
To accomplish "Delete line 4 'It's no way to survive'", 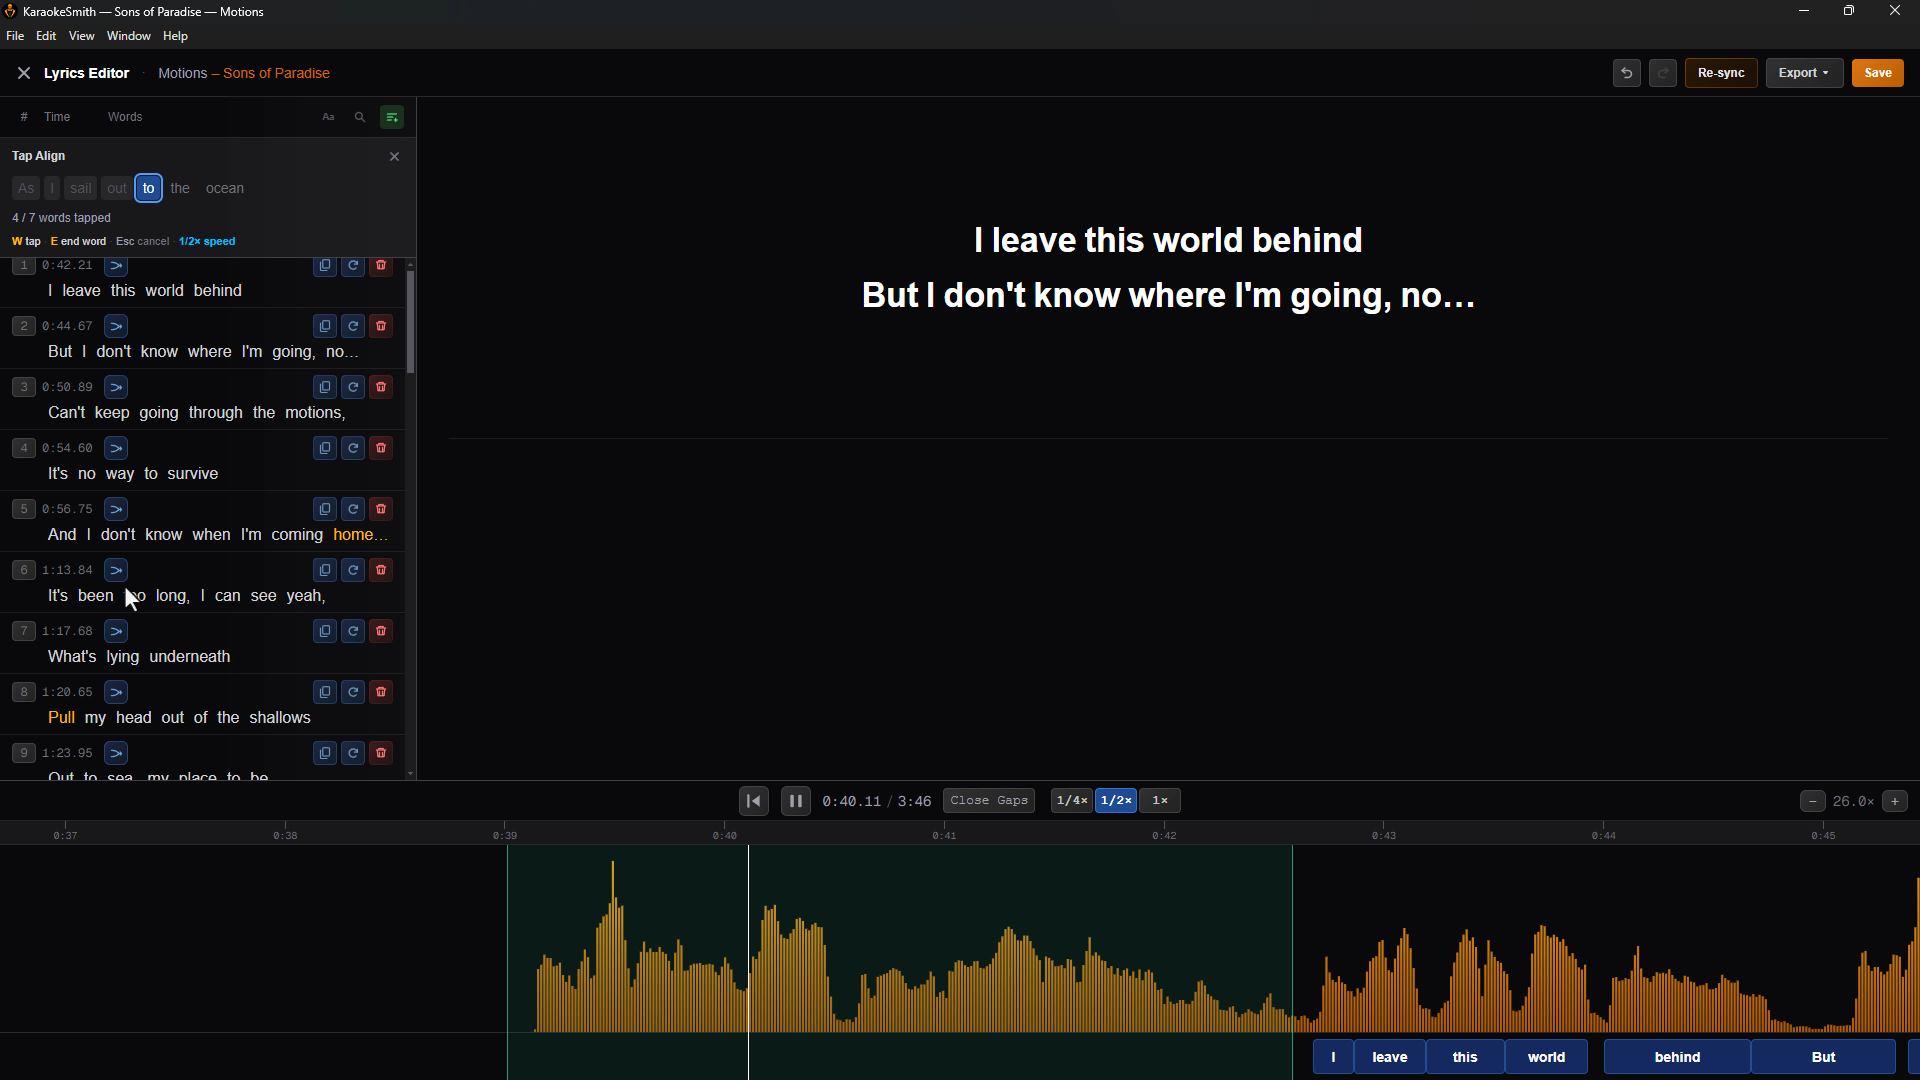I will point(381,448).
